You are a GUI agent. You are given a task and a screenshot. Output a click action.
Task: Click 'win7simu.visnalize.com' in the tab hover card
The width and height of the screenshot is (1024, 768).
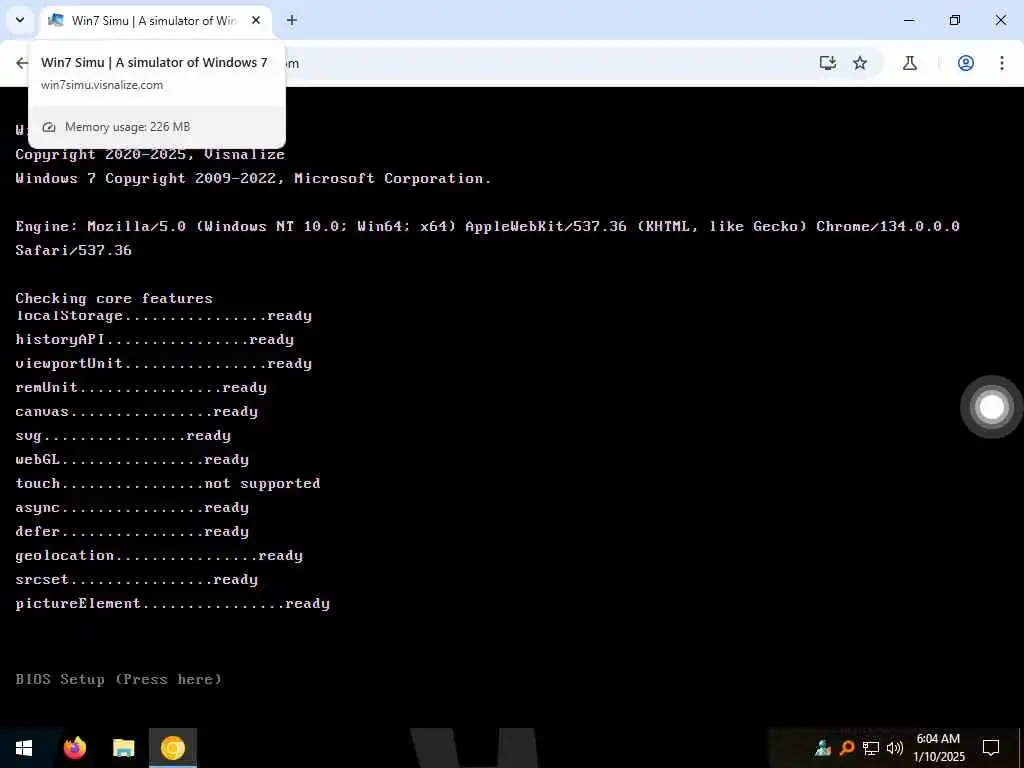[102, 85]
